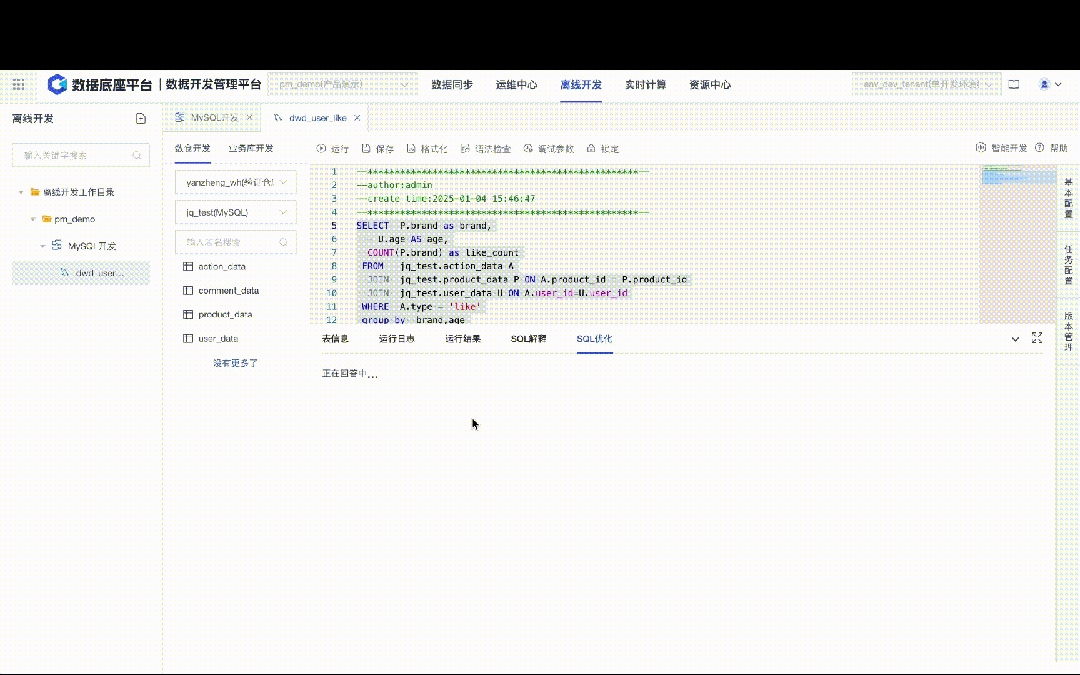Image resolution: width=1080 pixels, height=675 pixels.
Task: Open the app grid menu icon
Action: click(x=19, y=85)
